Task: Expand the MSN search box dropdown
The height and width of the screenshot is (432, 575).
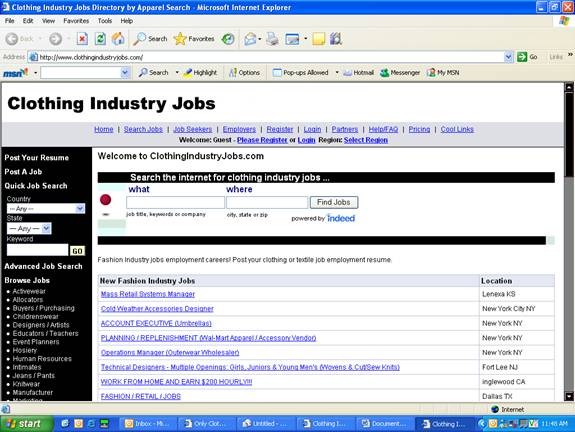Action: point(125,73)
